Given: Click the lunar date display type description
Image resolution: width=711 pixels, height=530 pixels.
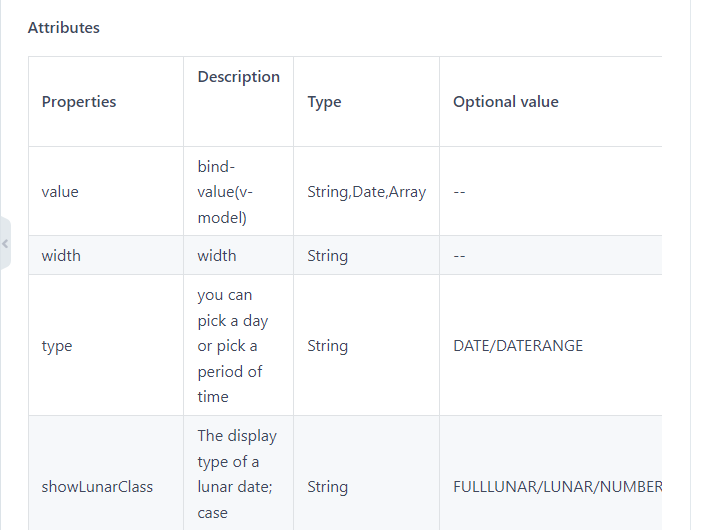Looking at the screenshot, I should point(236,475).
